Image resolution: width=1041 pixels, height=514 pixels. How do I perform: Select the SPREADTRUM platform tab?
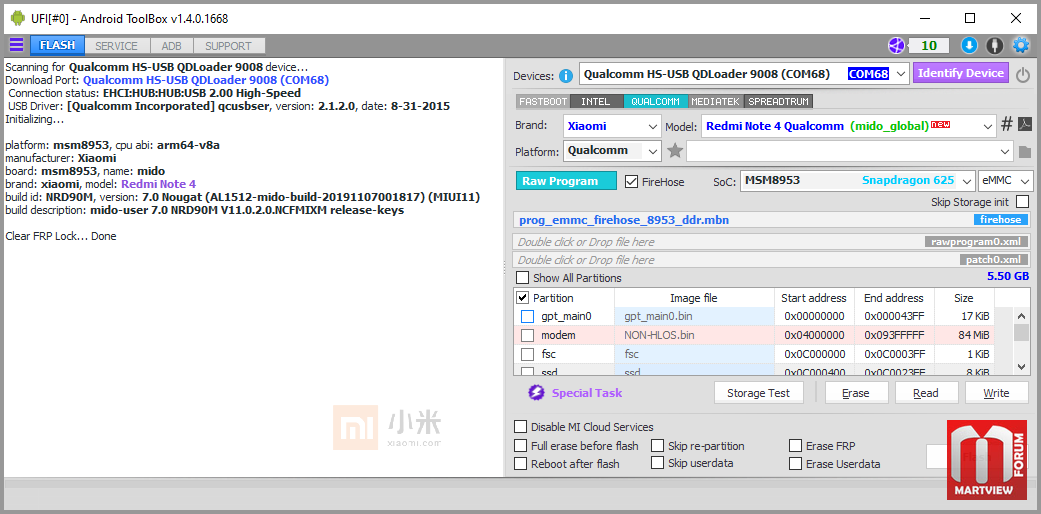779,102
